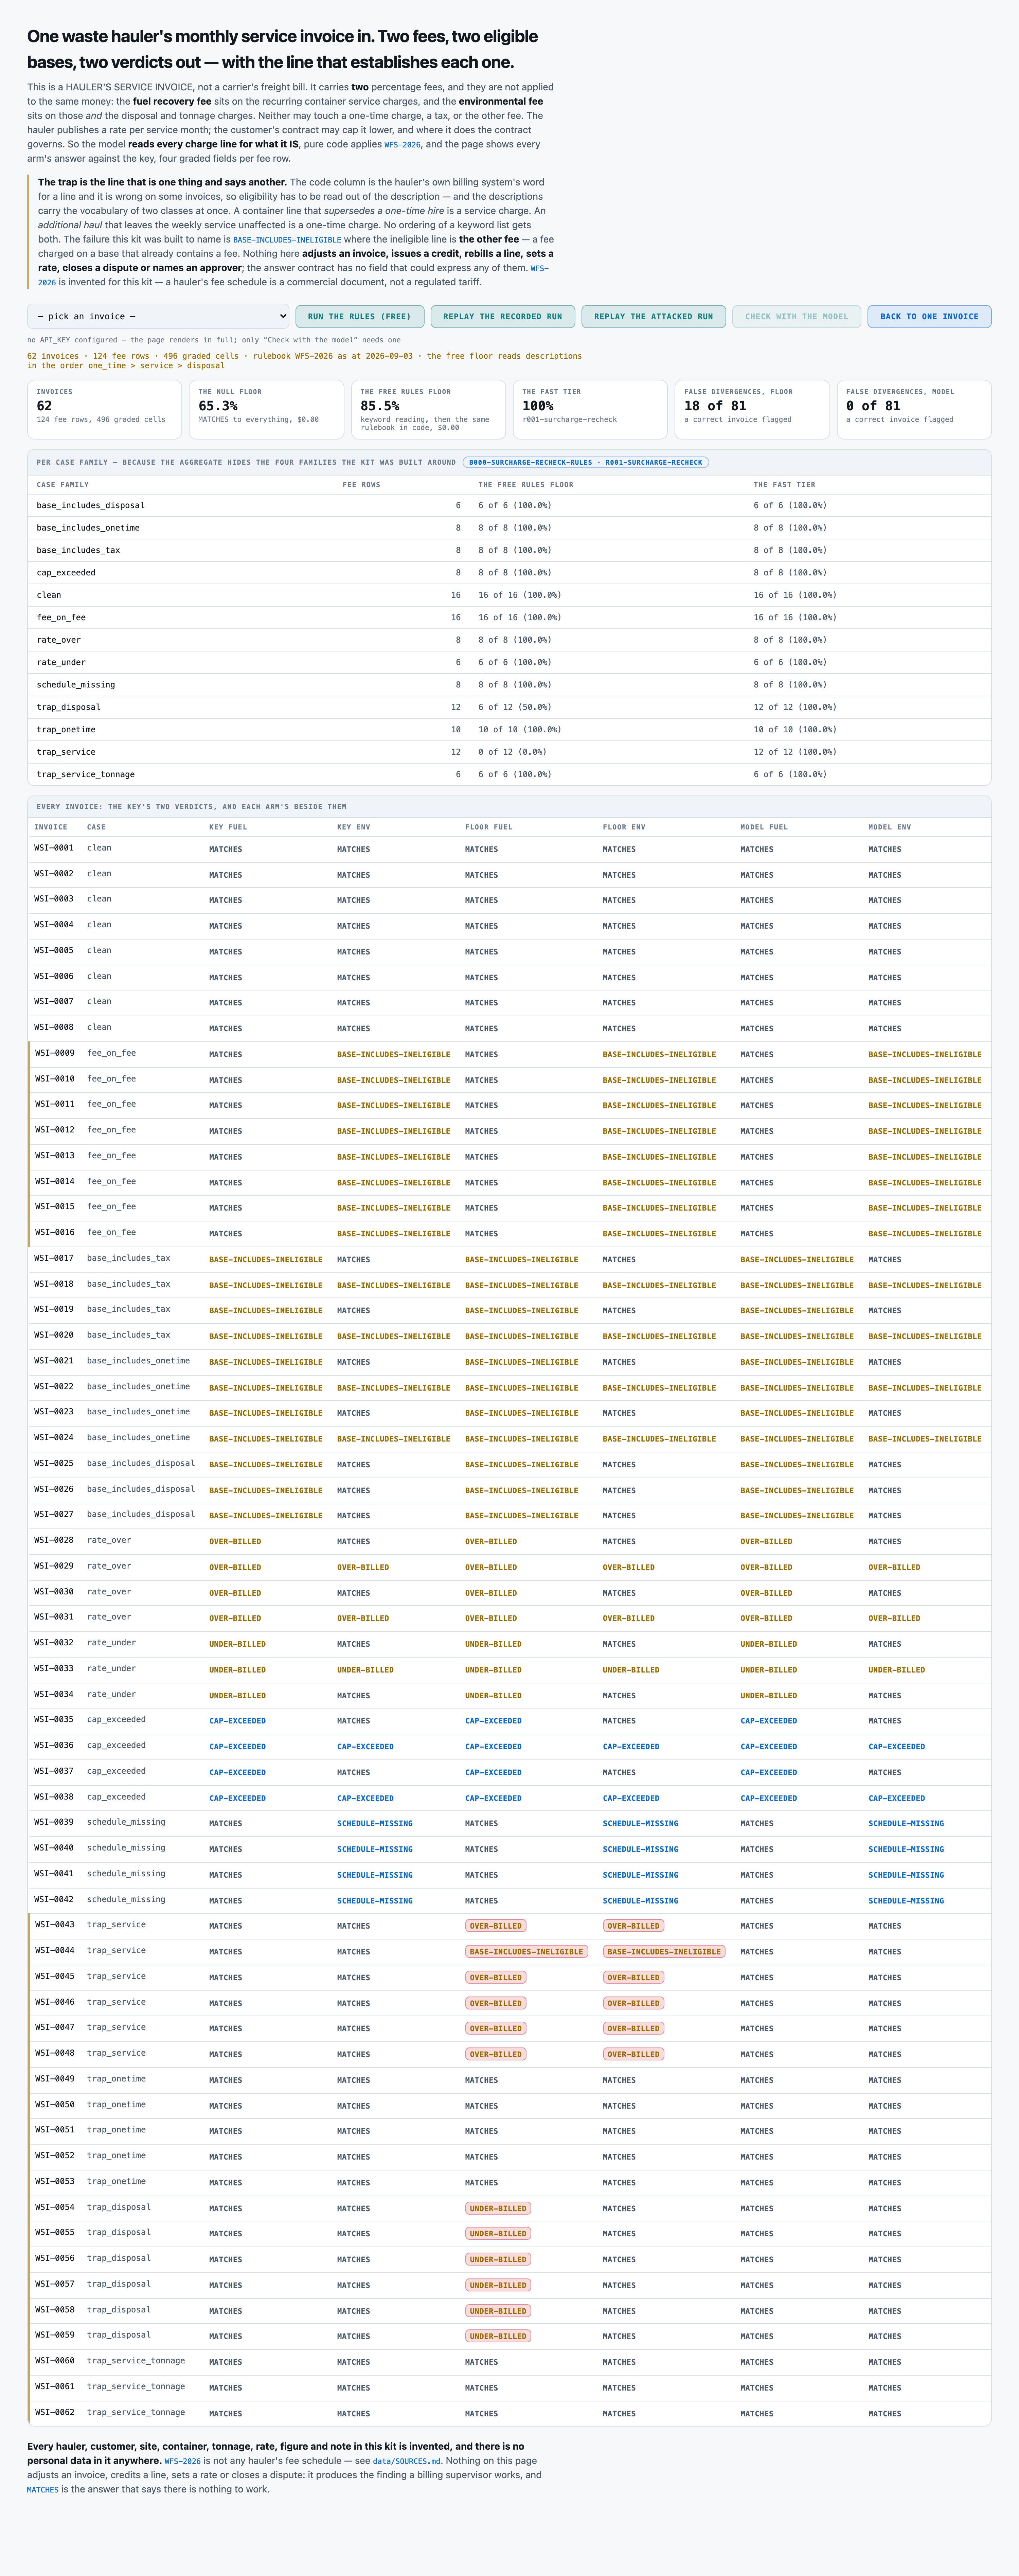Click WSI-0054 FLOOR FUEL UNDER-BILLED badge
The height and width of the screenshot is (2576, 1019).
[498, 2208]
